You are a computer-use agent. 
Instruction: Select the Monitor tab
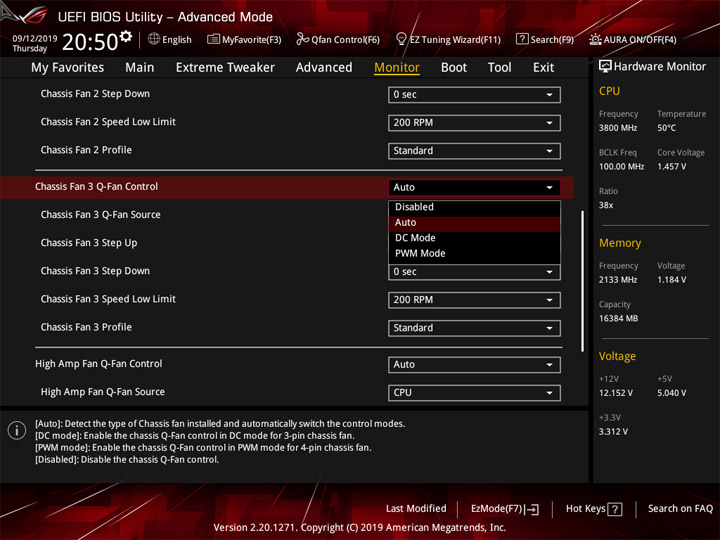(x=397, y=68)
